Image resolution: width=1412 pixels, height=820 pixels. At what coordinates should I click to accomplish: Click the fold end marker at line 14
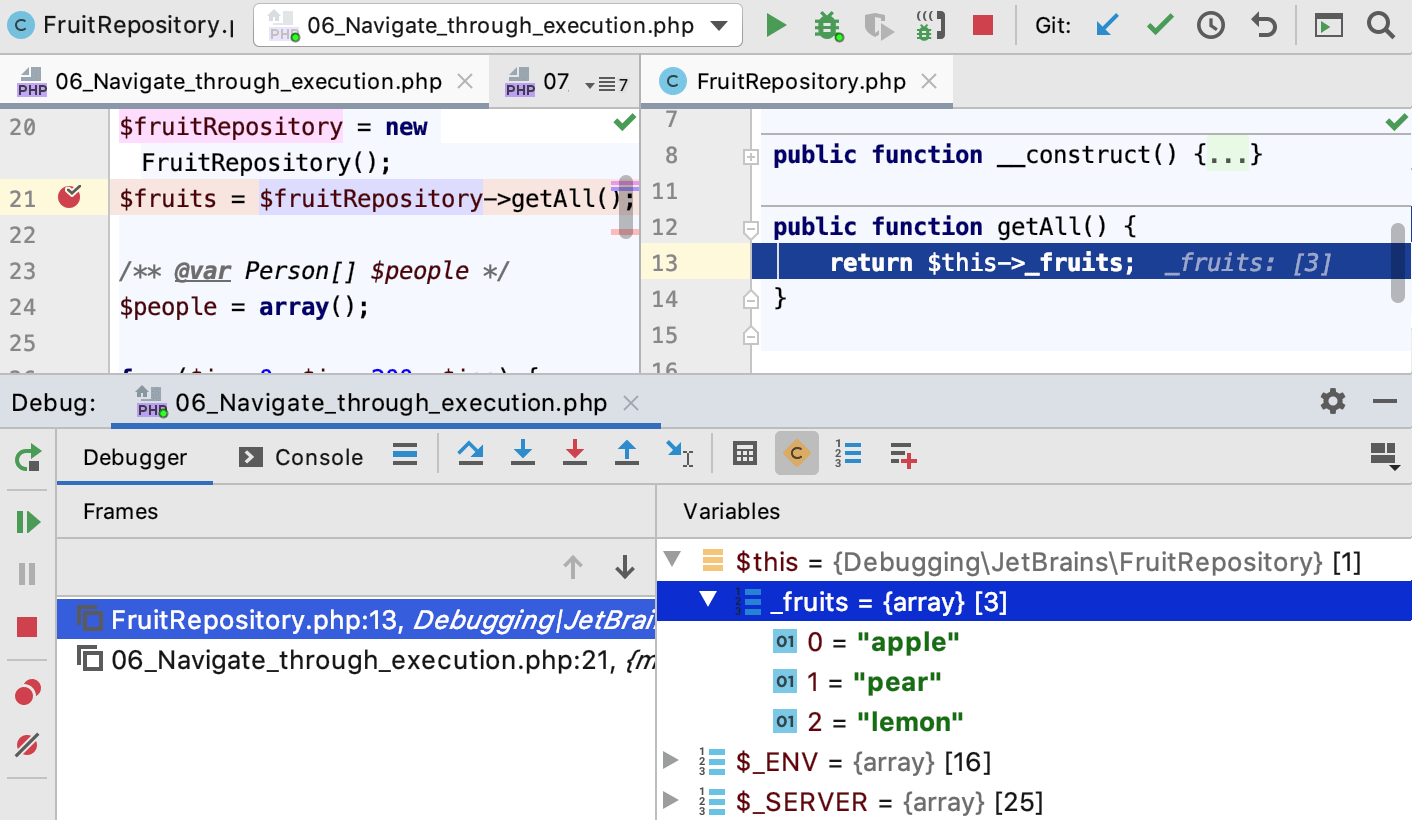point(750,299)
